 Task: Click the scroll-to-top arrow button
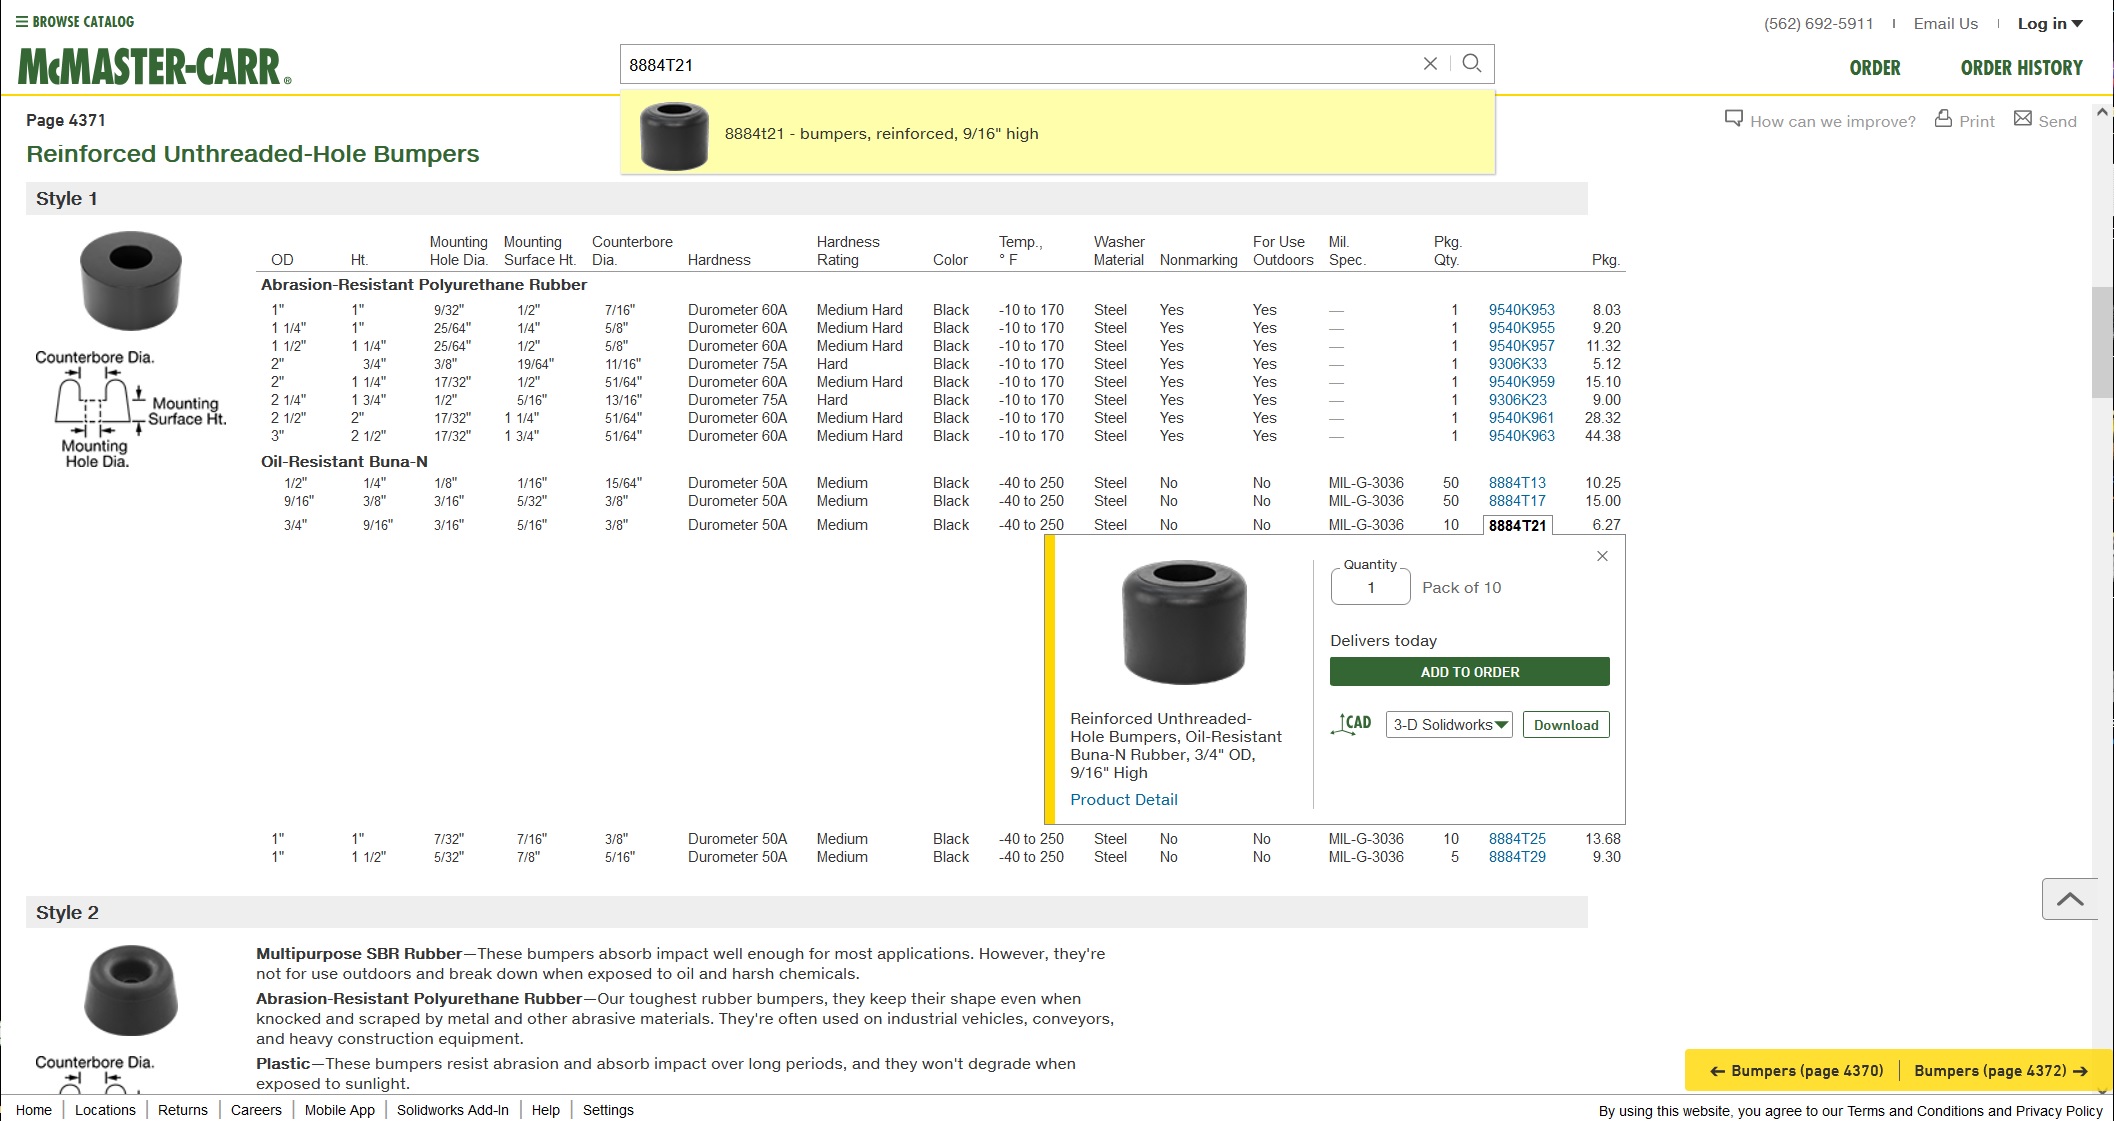[x=2069, y=899]
